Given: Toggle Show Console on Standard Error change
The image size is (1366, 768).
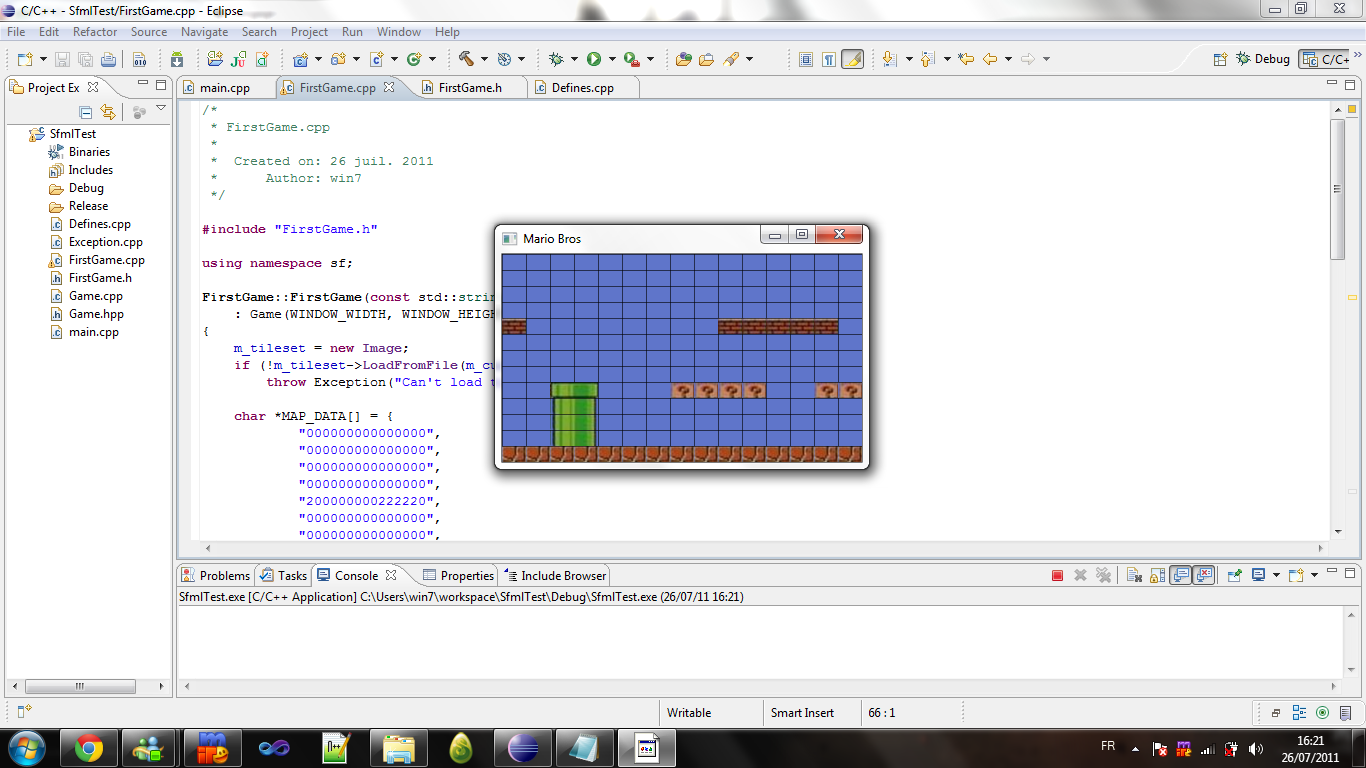Looking at the screenshot, I should pos(1204,575).
